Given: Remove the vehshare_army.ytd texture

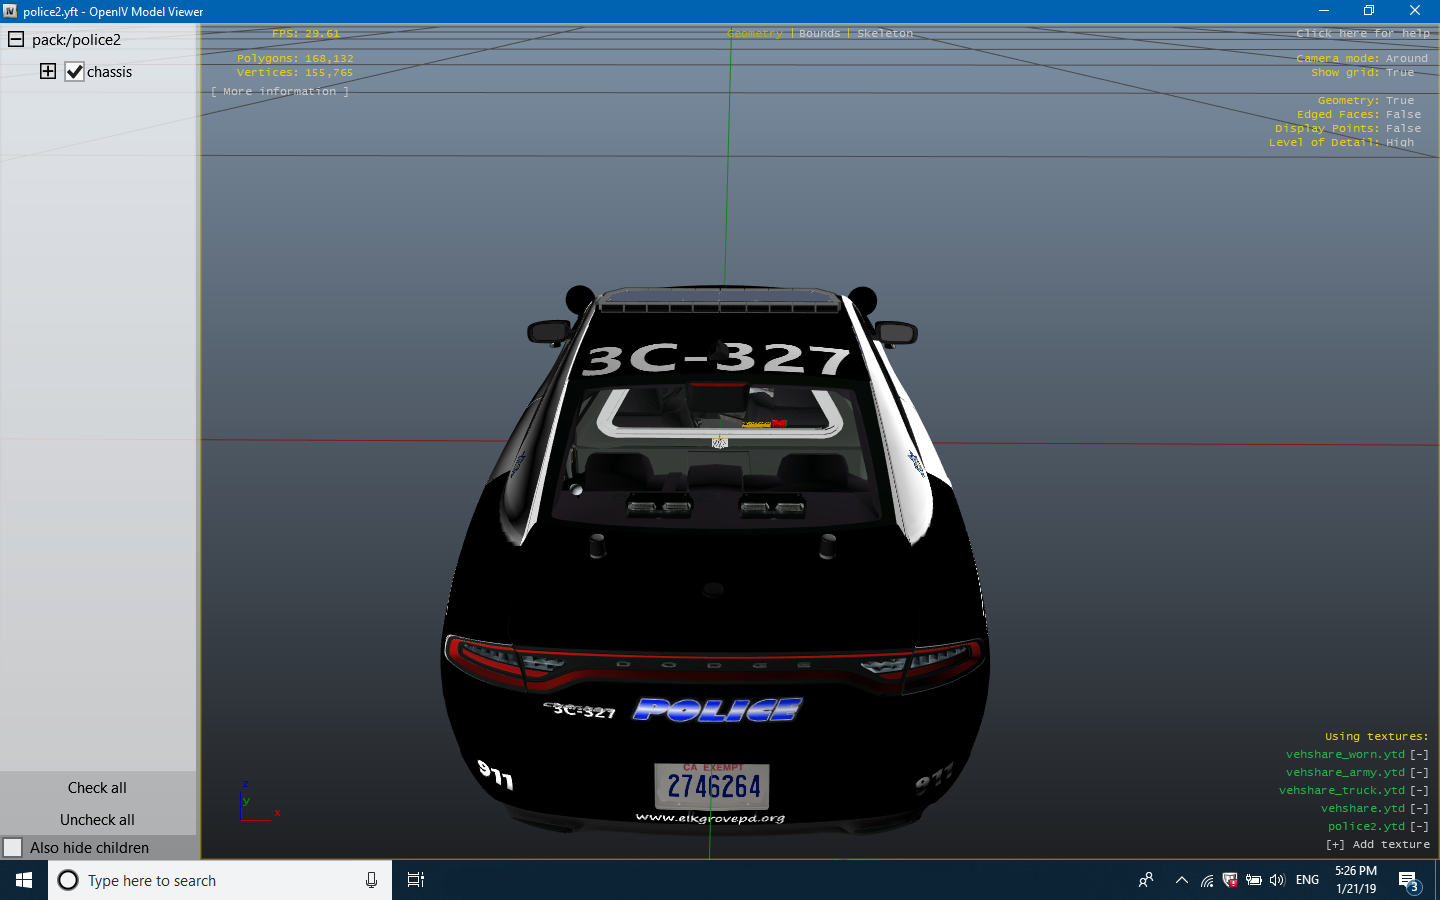Looking at the screenshot, I should point(1419,773).
